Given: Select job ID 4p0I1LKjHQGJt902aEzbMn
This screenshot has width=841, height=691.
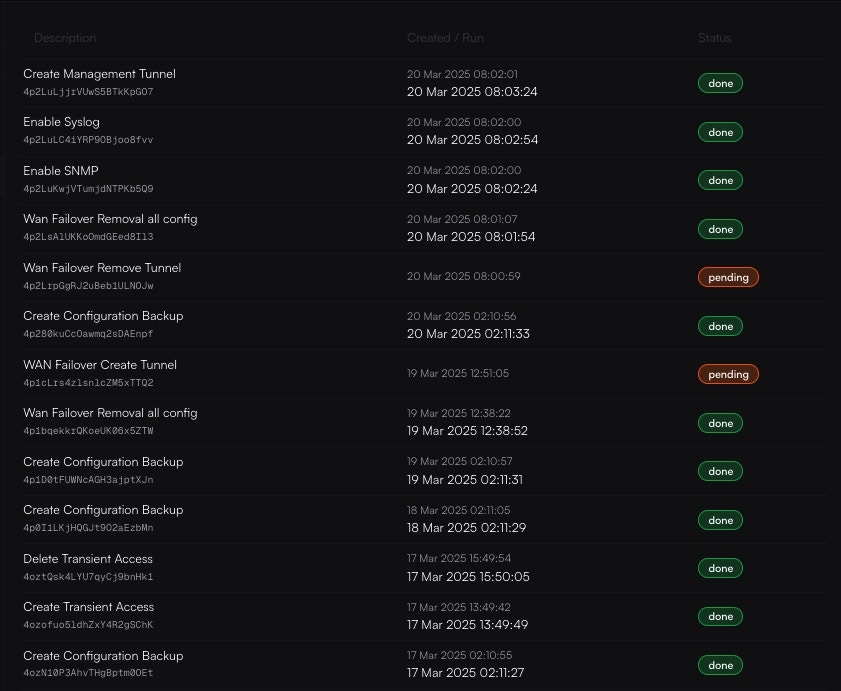Looking at the screenshot, I should 88,528.
